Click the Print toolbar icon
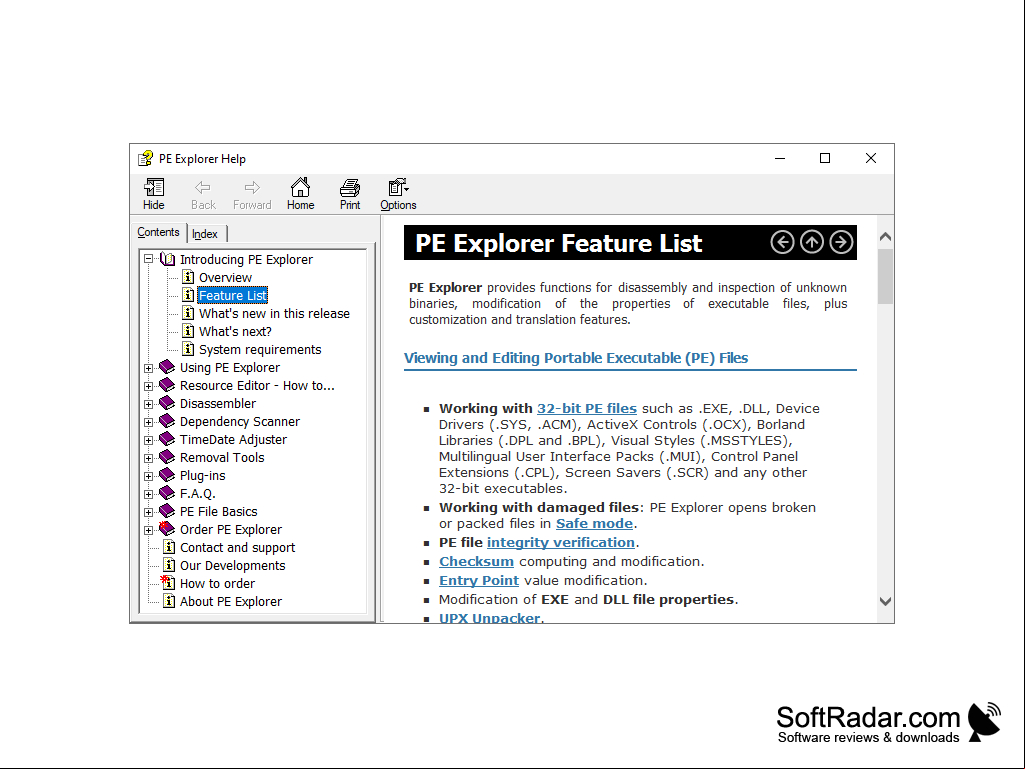This screenshot has width=1025, height=769. (x=350, y=194)
